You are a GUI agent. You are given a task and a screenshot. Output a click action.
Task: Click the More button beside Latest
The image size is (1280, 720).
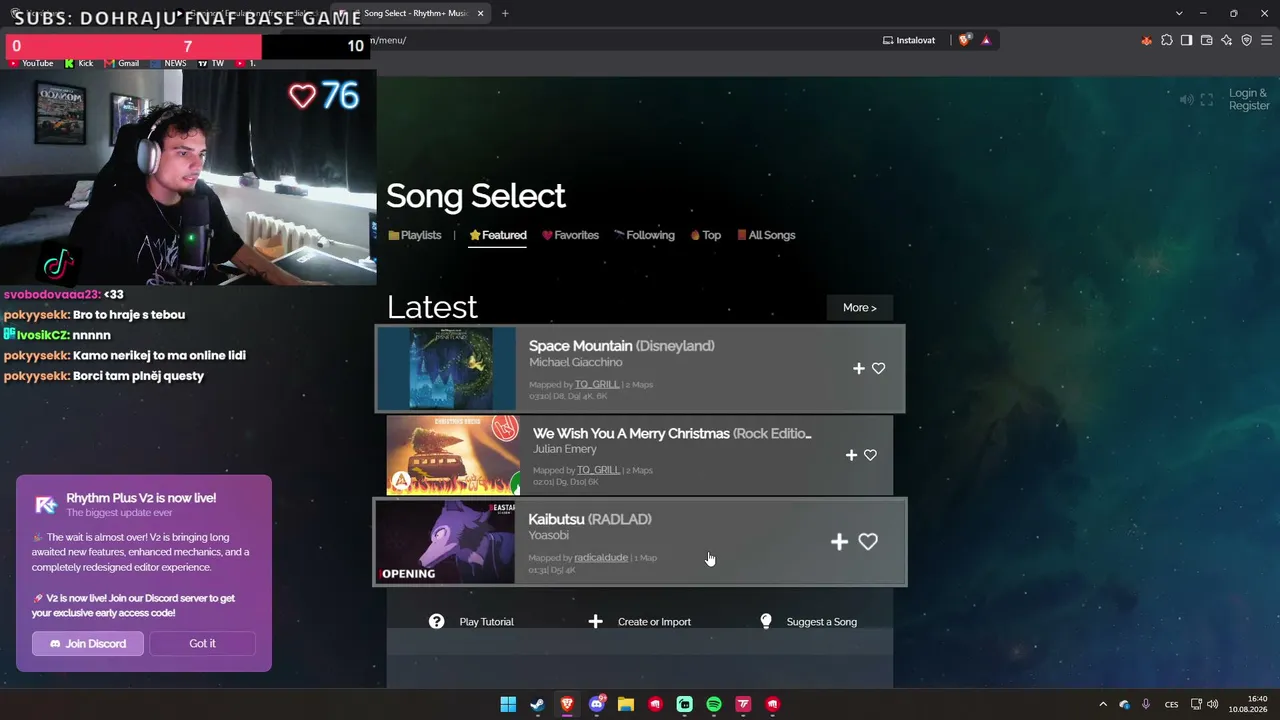coord(860,308)
